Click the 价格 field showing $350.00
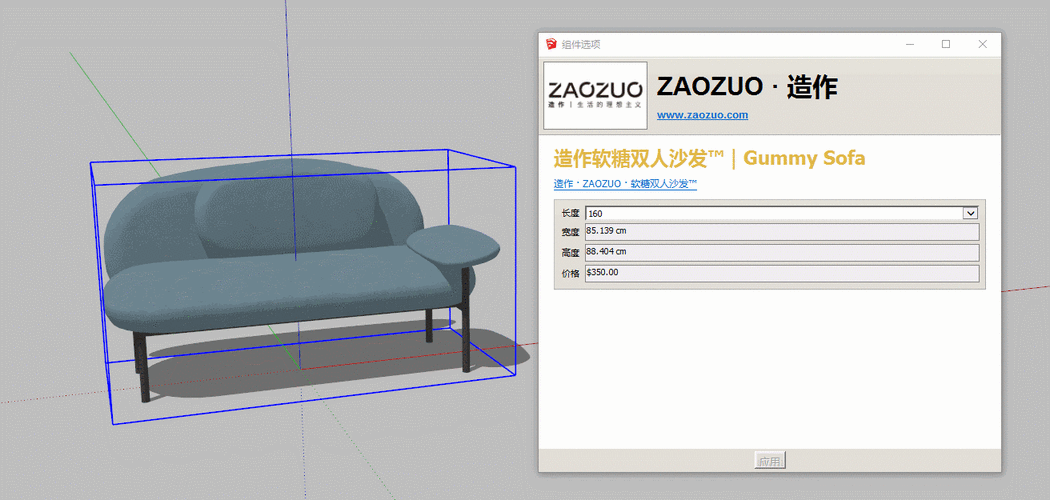Image resolution: width=1050 pixels, height=500 pixels. pos(782,273)
